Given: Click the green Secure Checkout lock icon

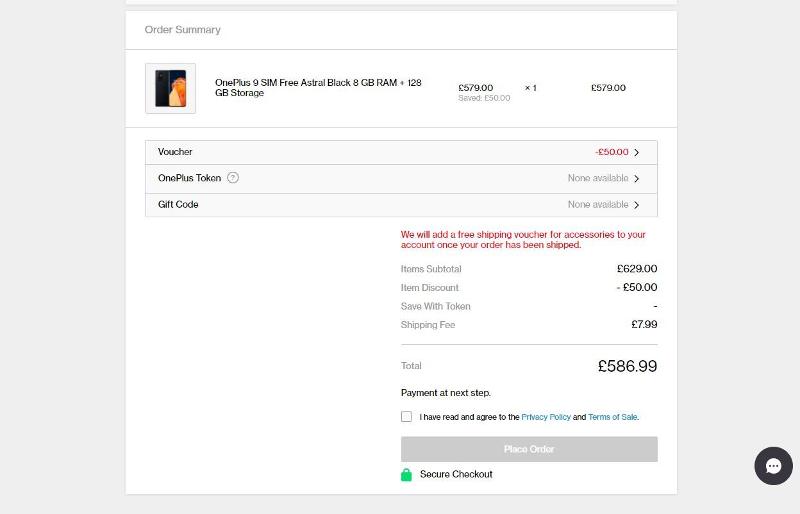Looking at the screenshot, I should click(x=406, y=475).
